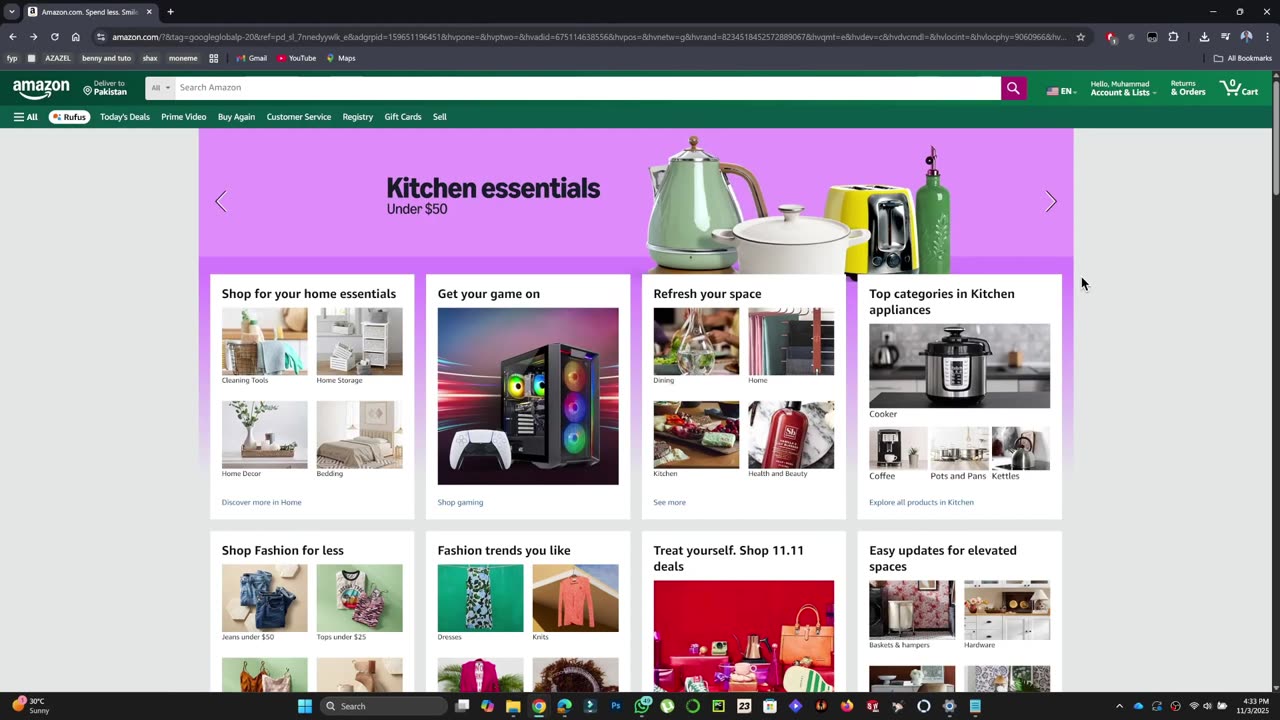The width and height of the screenshot is (1280, 720).
Task: Bookmark this page with star icon
Action: tap(1080, 37)
